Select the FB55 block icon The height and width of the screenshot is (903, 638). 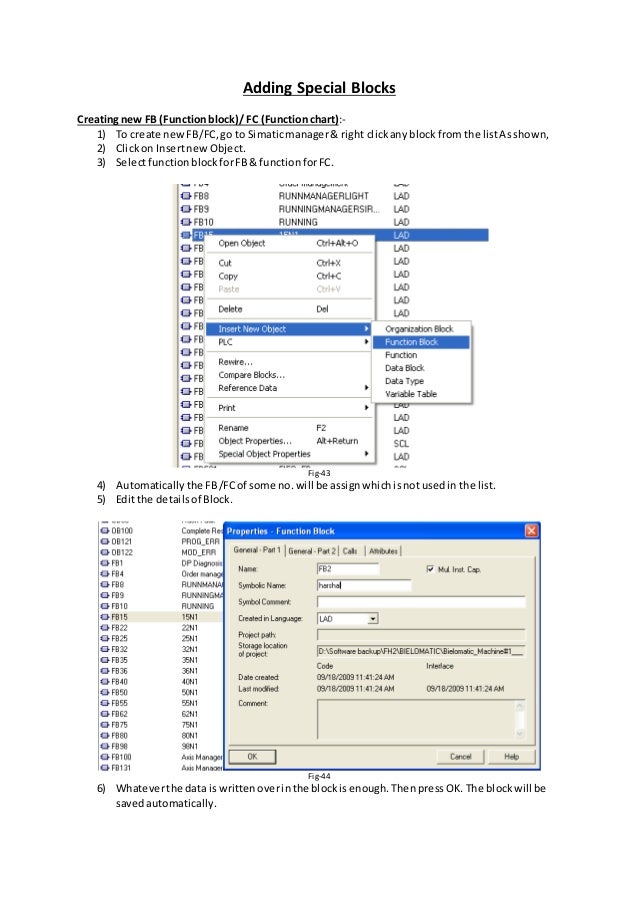(105, 703)
